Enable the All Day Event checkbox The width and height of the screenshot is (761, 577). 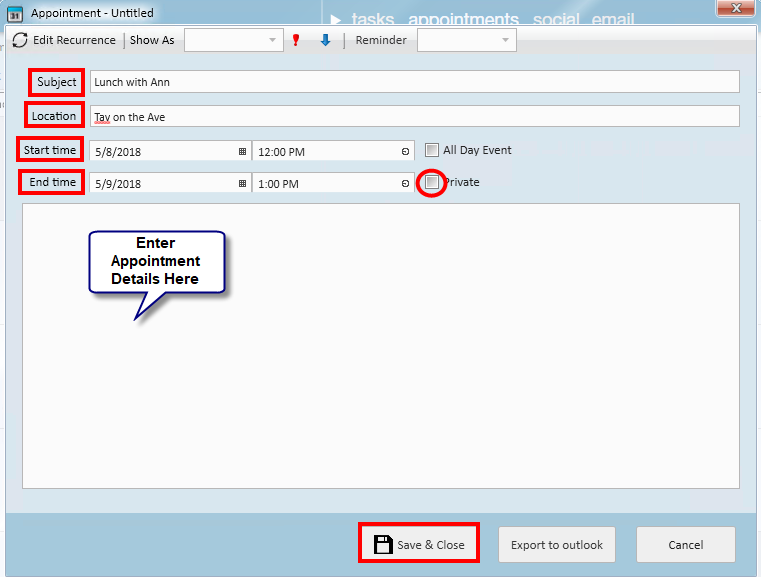coord(431,150)
